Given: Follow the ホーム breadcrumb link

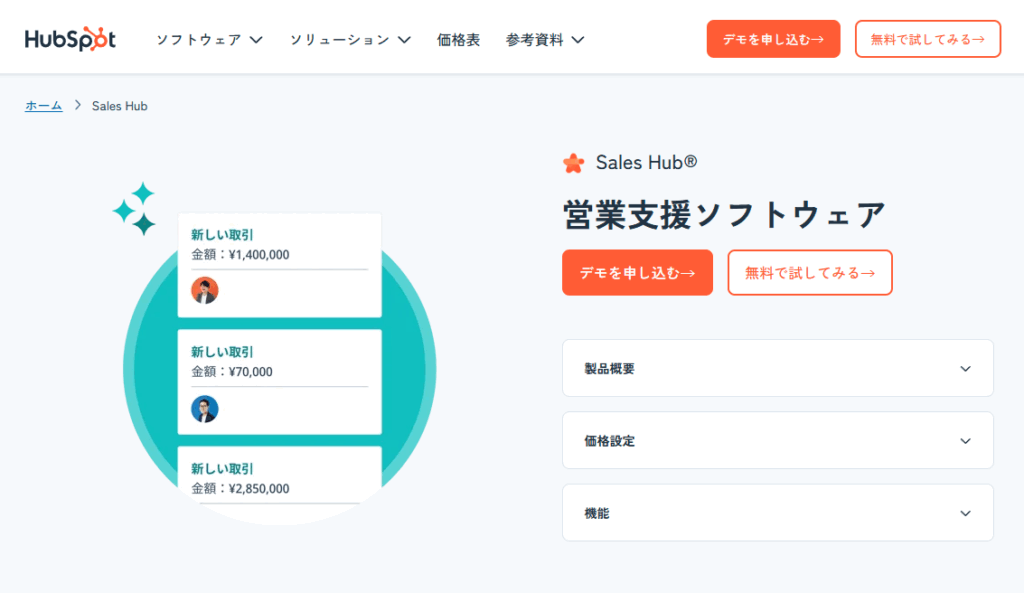Looking at the screenshot, I should [44, 106].
